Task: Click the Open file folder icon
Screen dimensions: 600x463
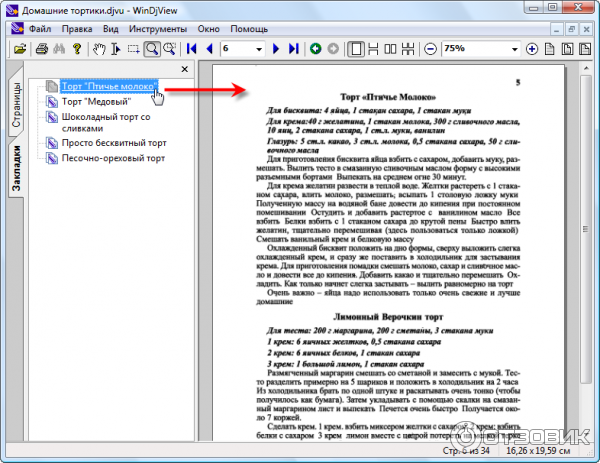Action: click(x=18, y=48)
